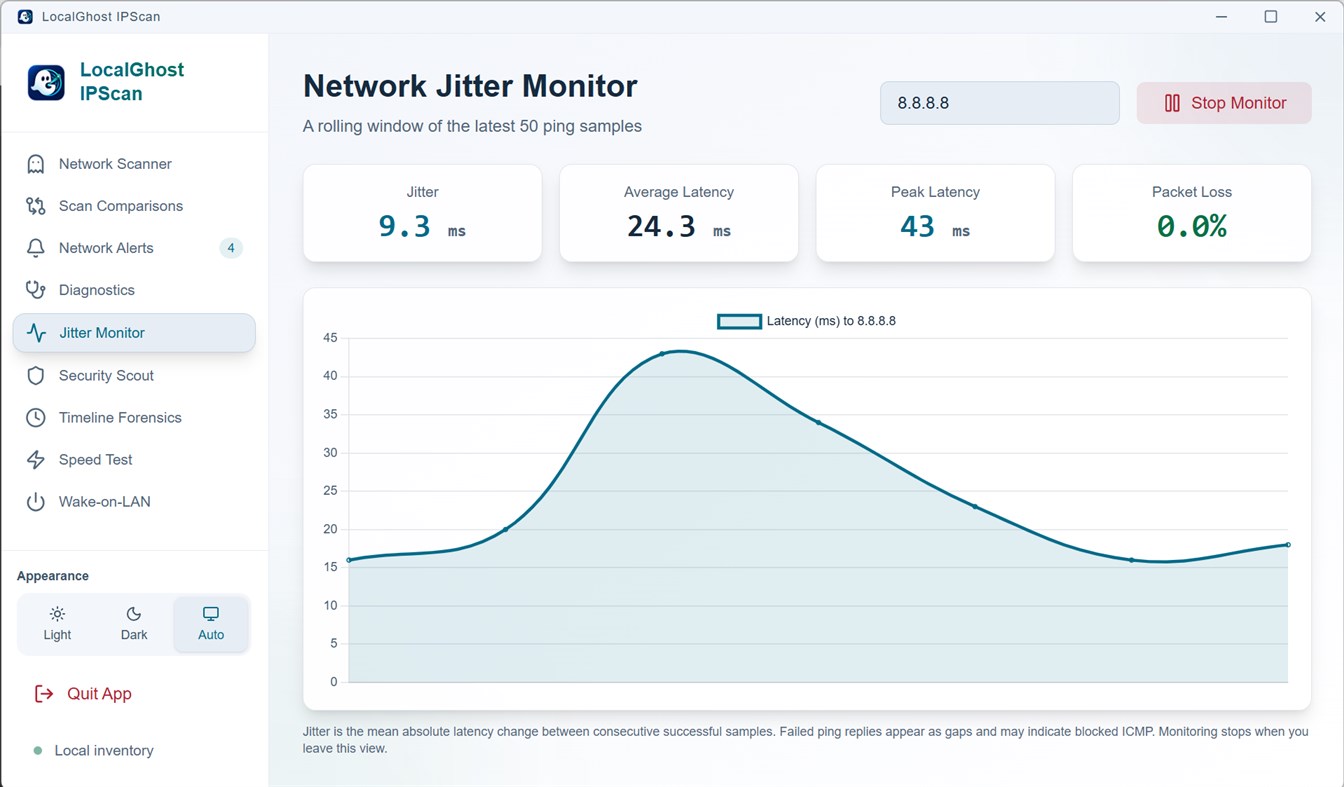Image resolution: width=1344 pixels, height=787 pixels.
Task: Switch appearance to Light mode
Action: (x=57, y=624)
